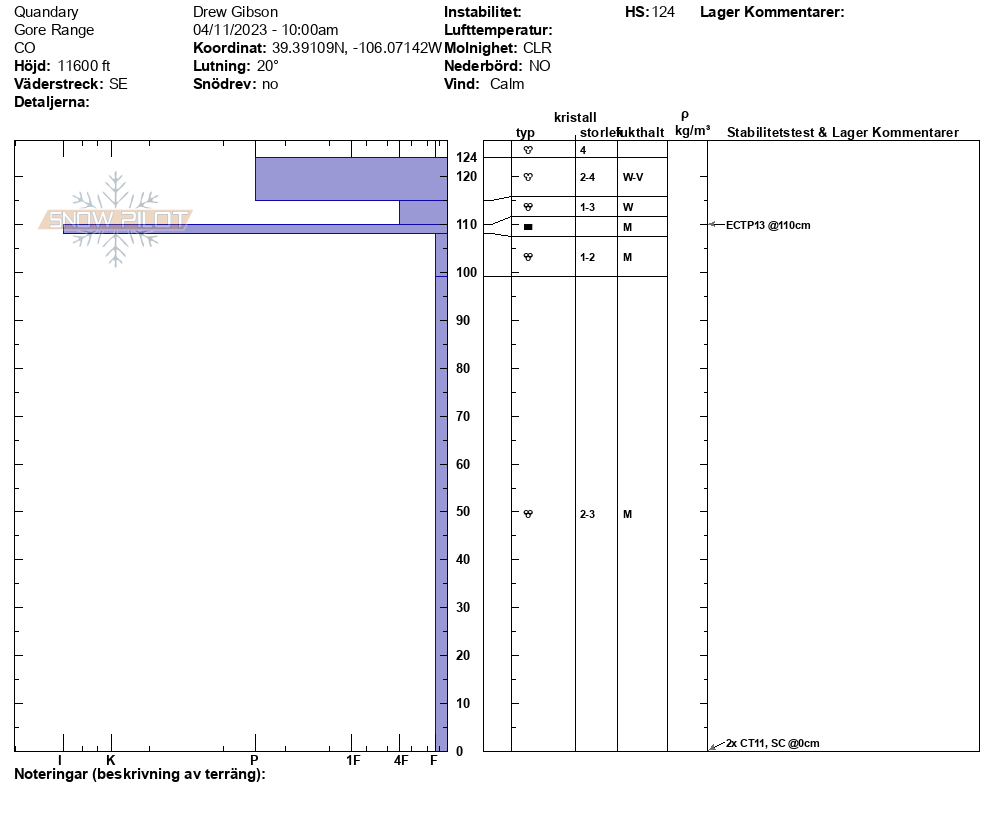Select the black ice layer symbol
Viewport: 994px width, 840px height.
pyautogui.click(x=528, y=227)
